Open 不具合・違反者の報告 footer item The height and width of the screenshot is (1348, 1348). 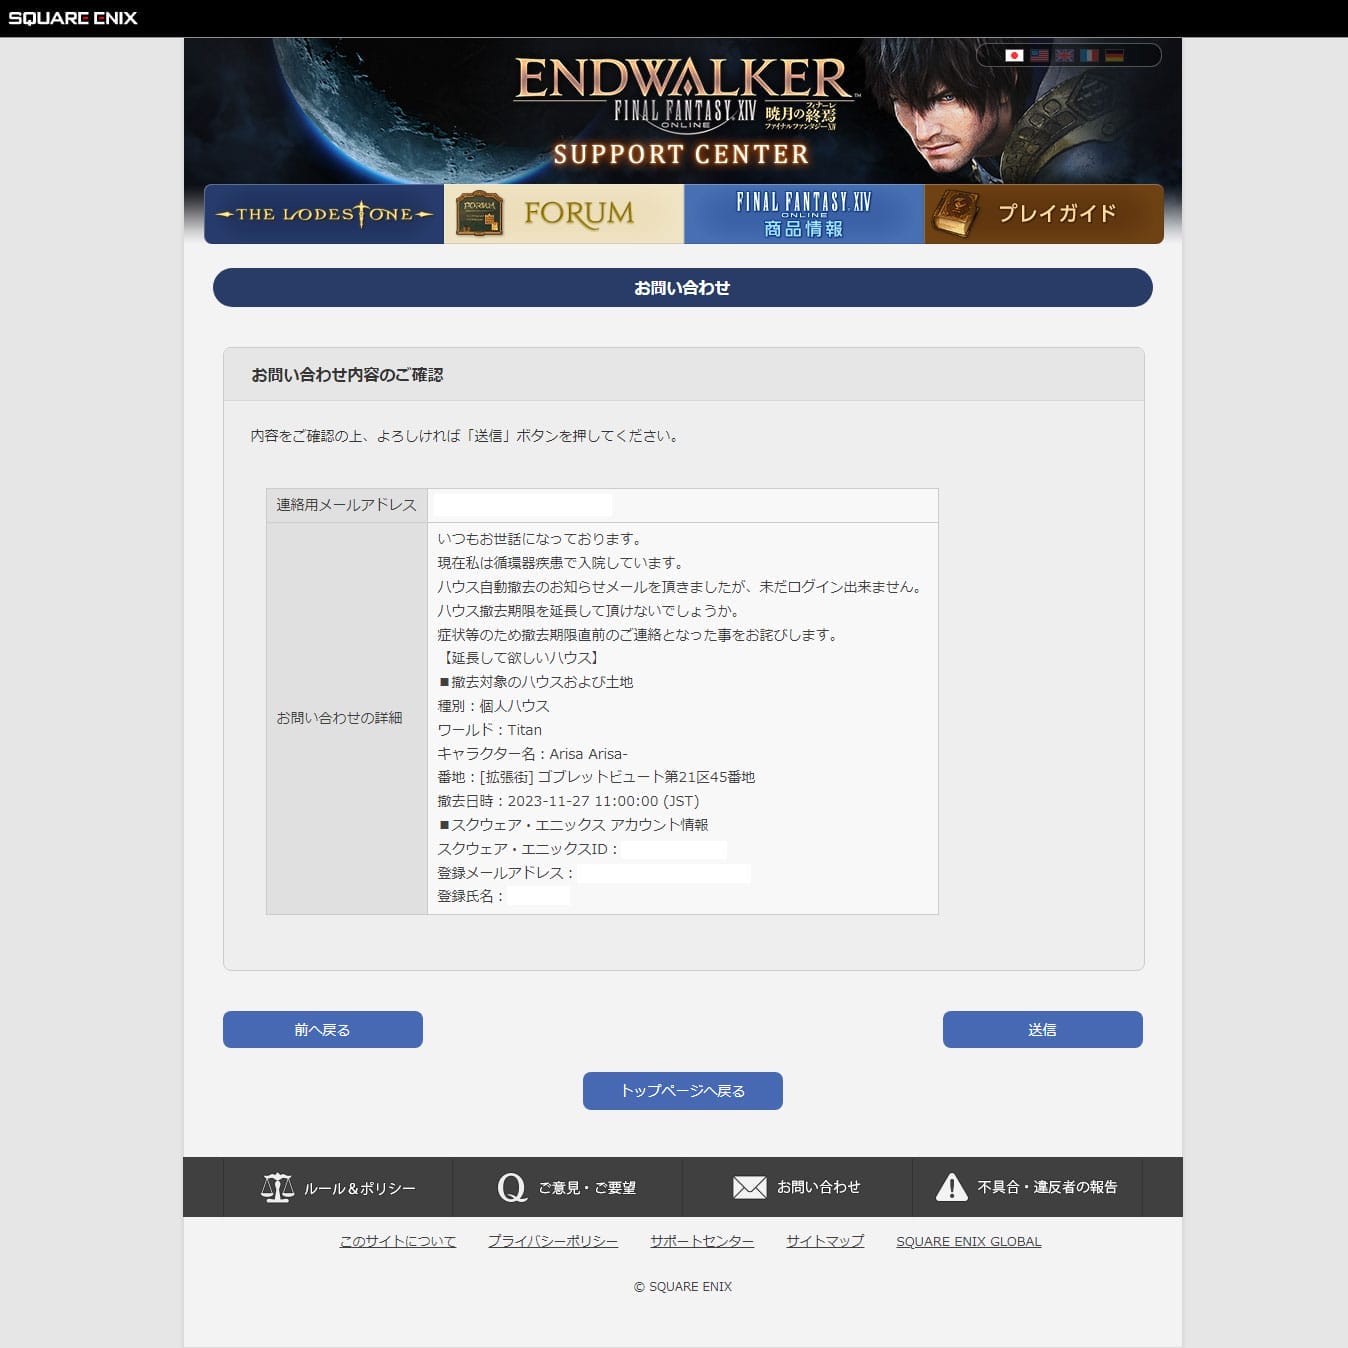pyautogui.click(x=1027, y=1187)
